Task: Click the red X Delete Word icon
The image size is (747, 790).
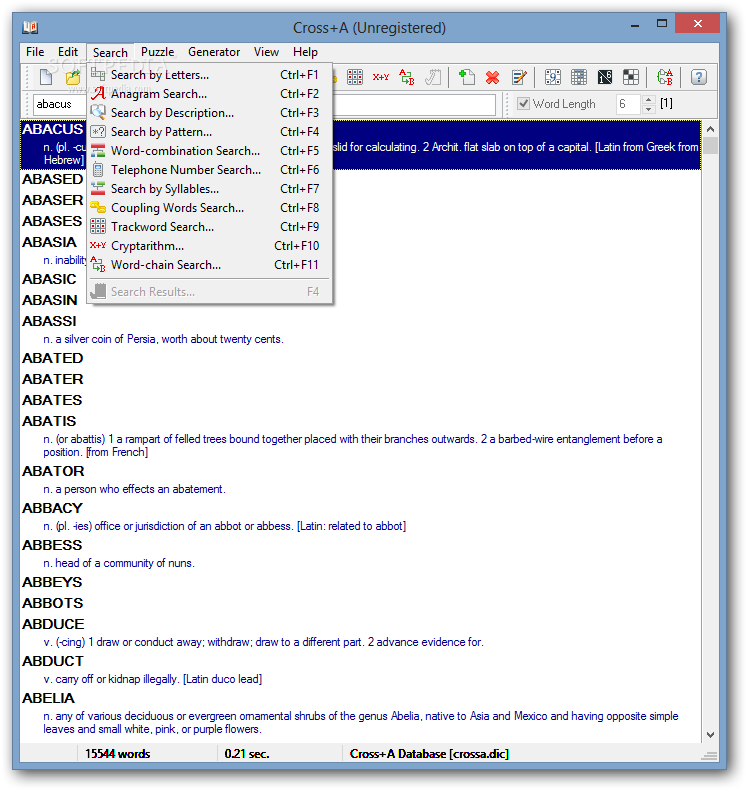Action: point(492,77)
